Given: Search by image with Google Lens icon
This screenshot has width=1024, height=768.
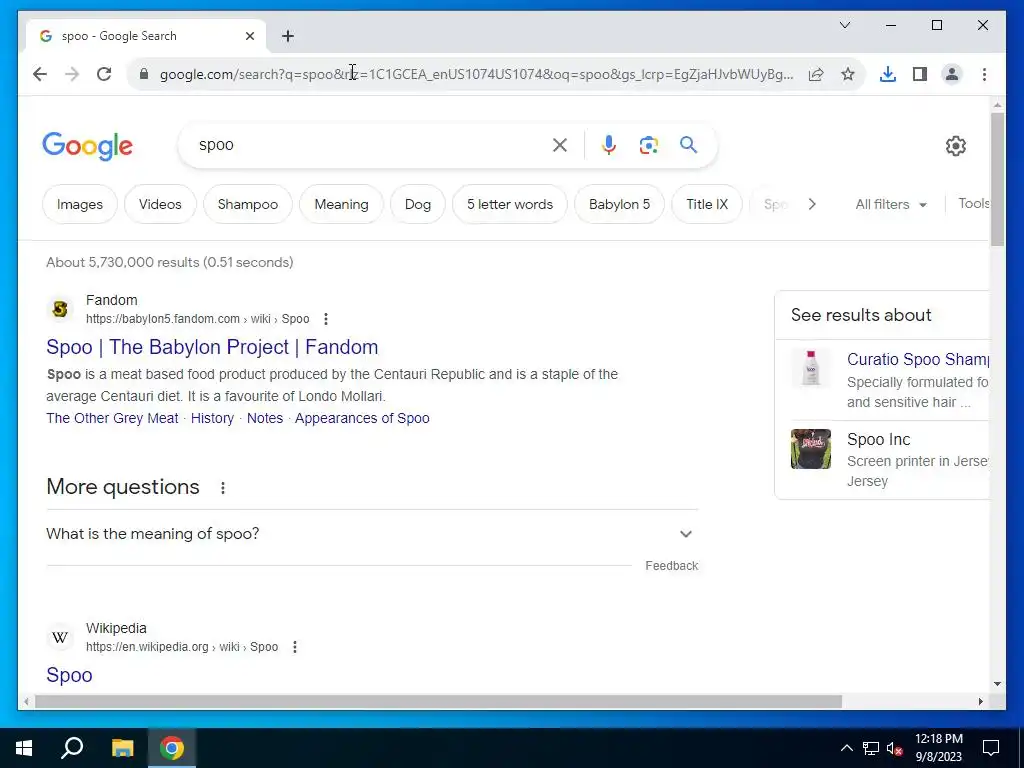Looking at the screenshot, I should [648, 145].
